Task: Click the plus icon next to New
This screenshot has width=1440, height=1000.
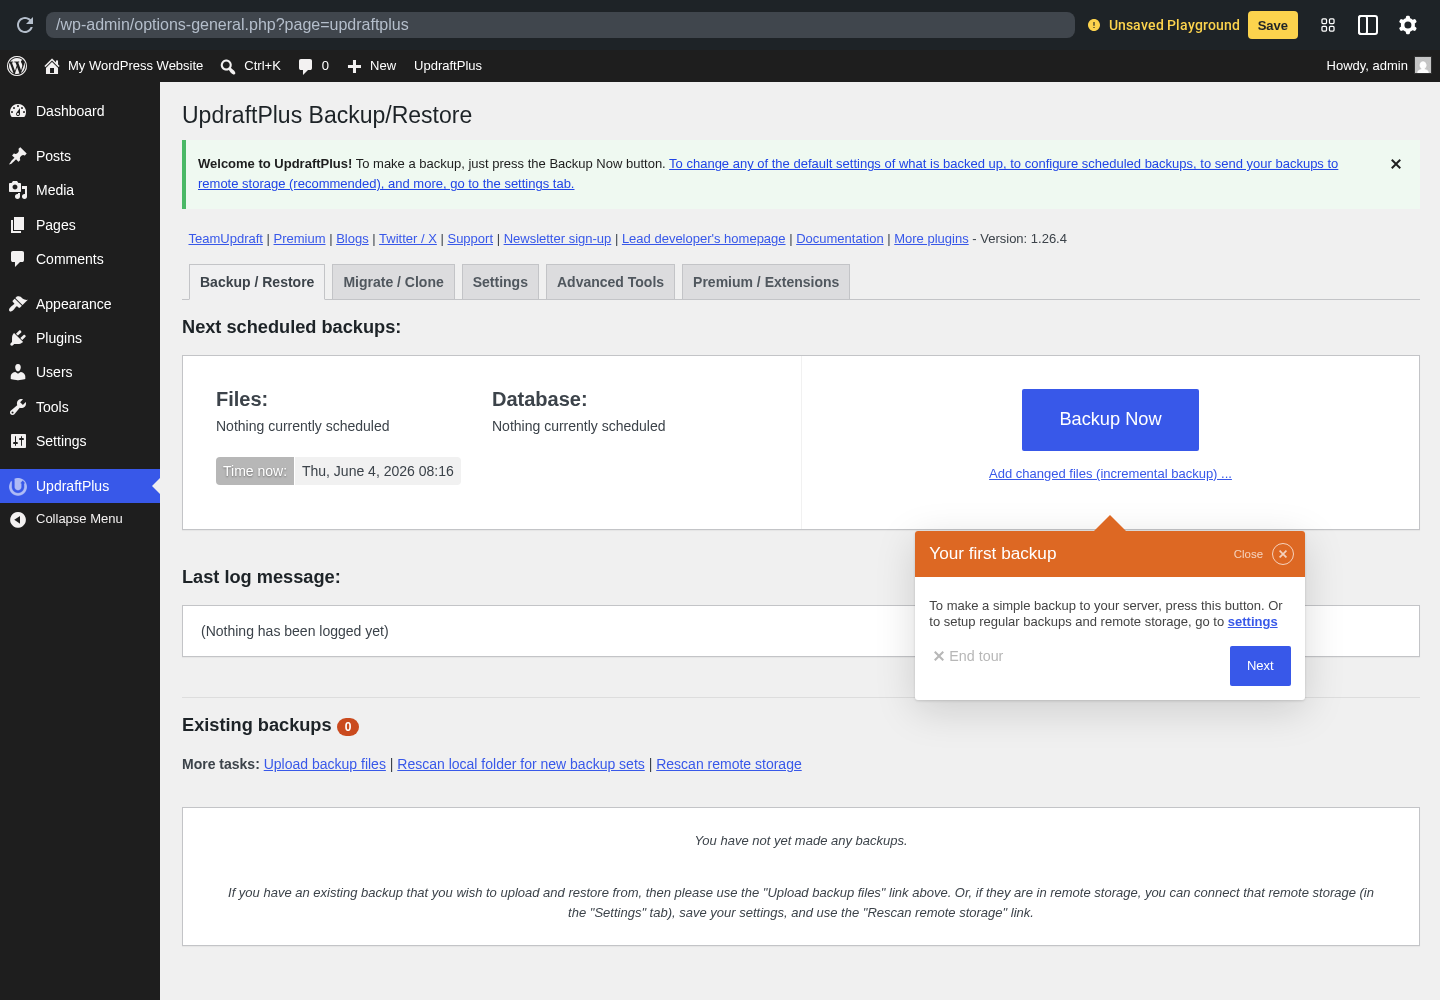Action: point(354,66)
